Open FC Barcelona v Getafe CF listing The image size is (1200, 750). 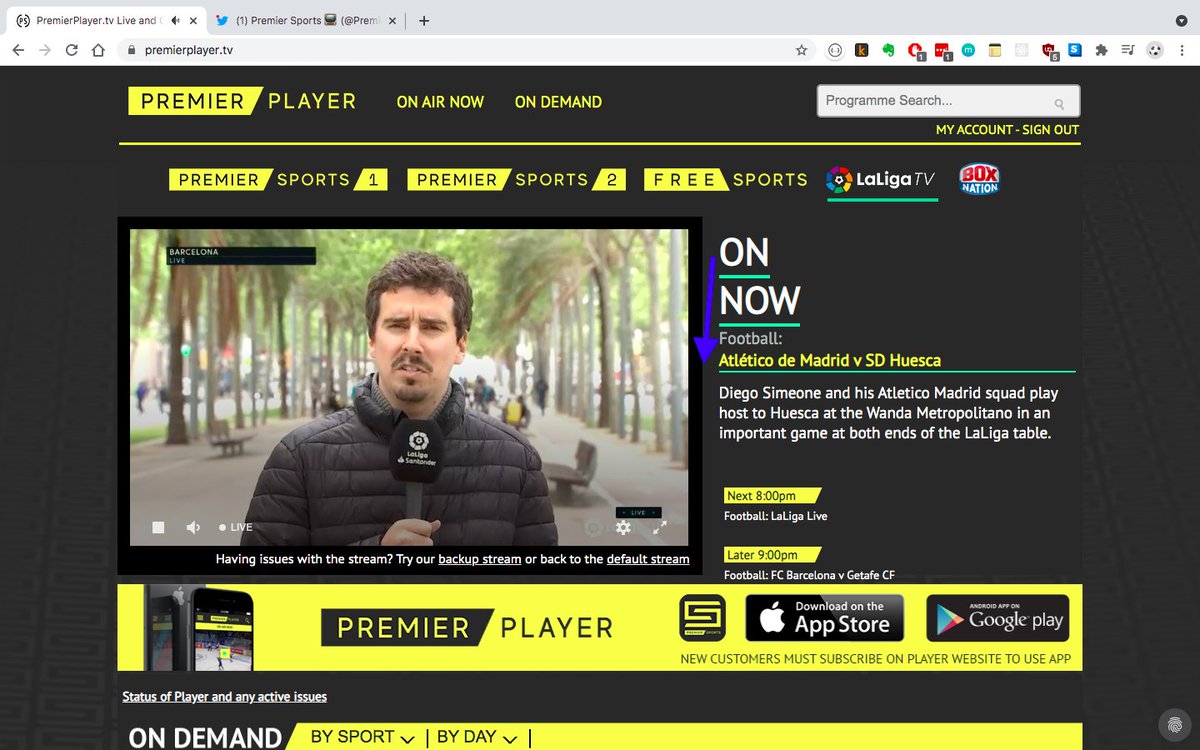pos(810,575)
